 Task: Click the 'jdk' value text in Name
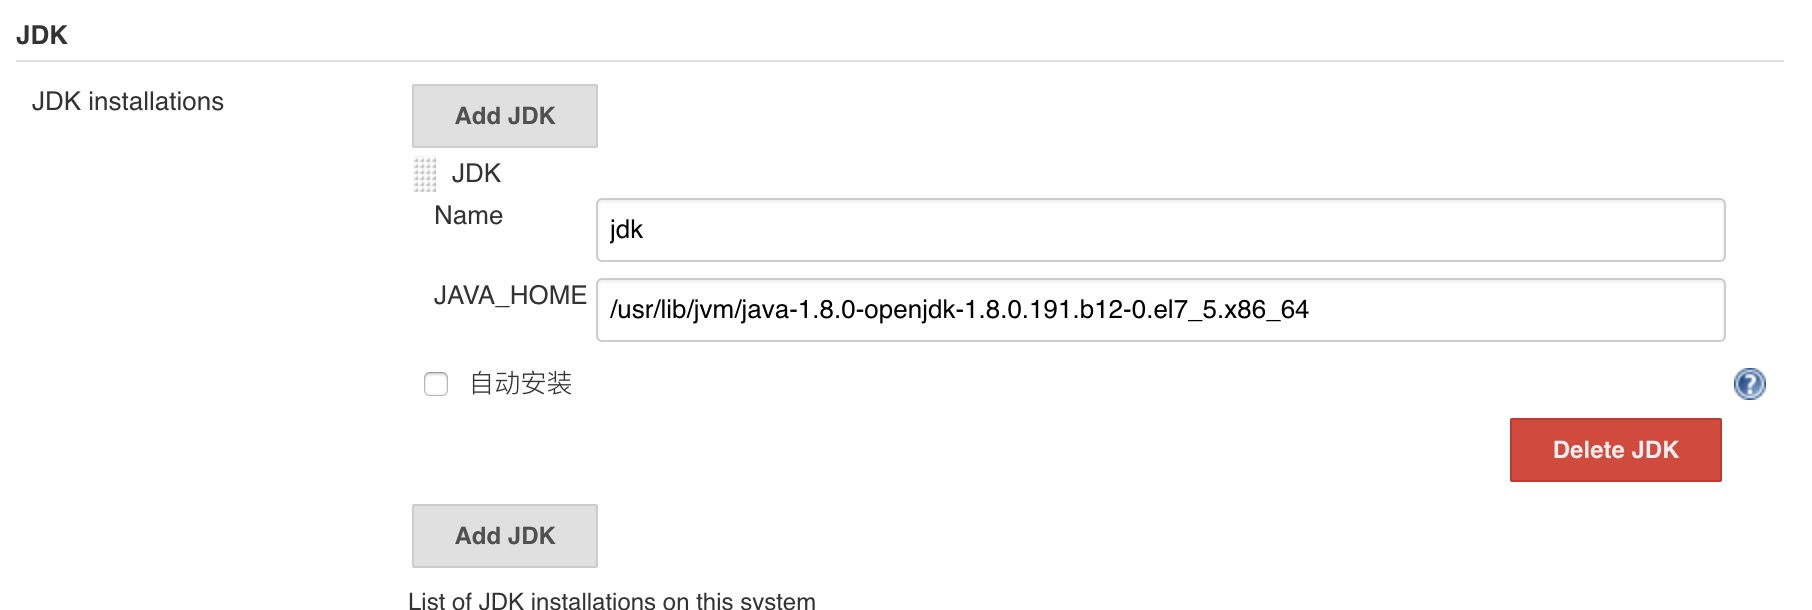coord(626,230)
